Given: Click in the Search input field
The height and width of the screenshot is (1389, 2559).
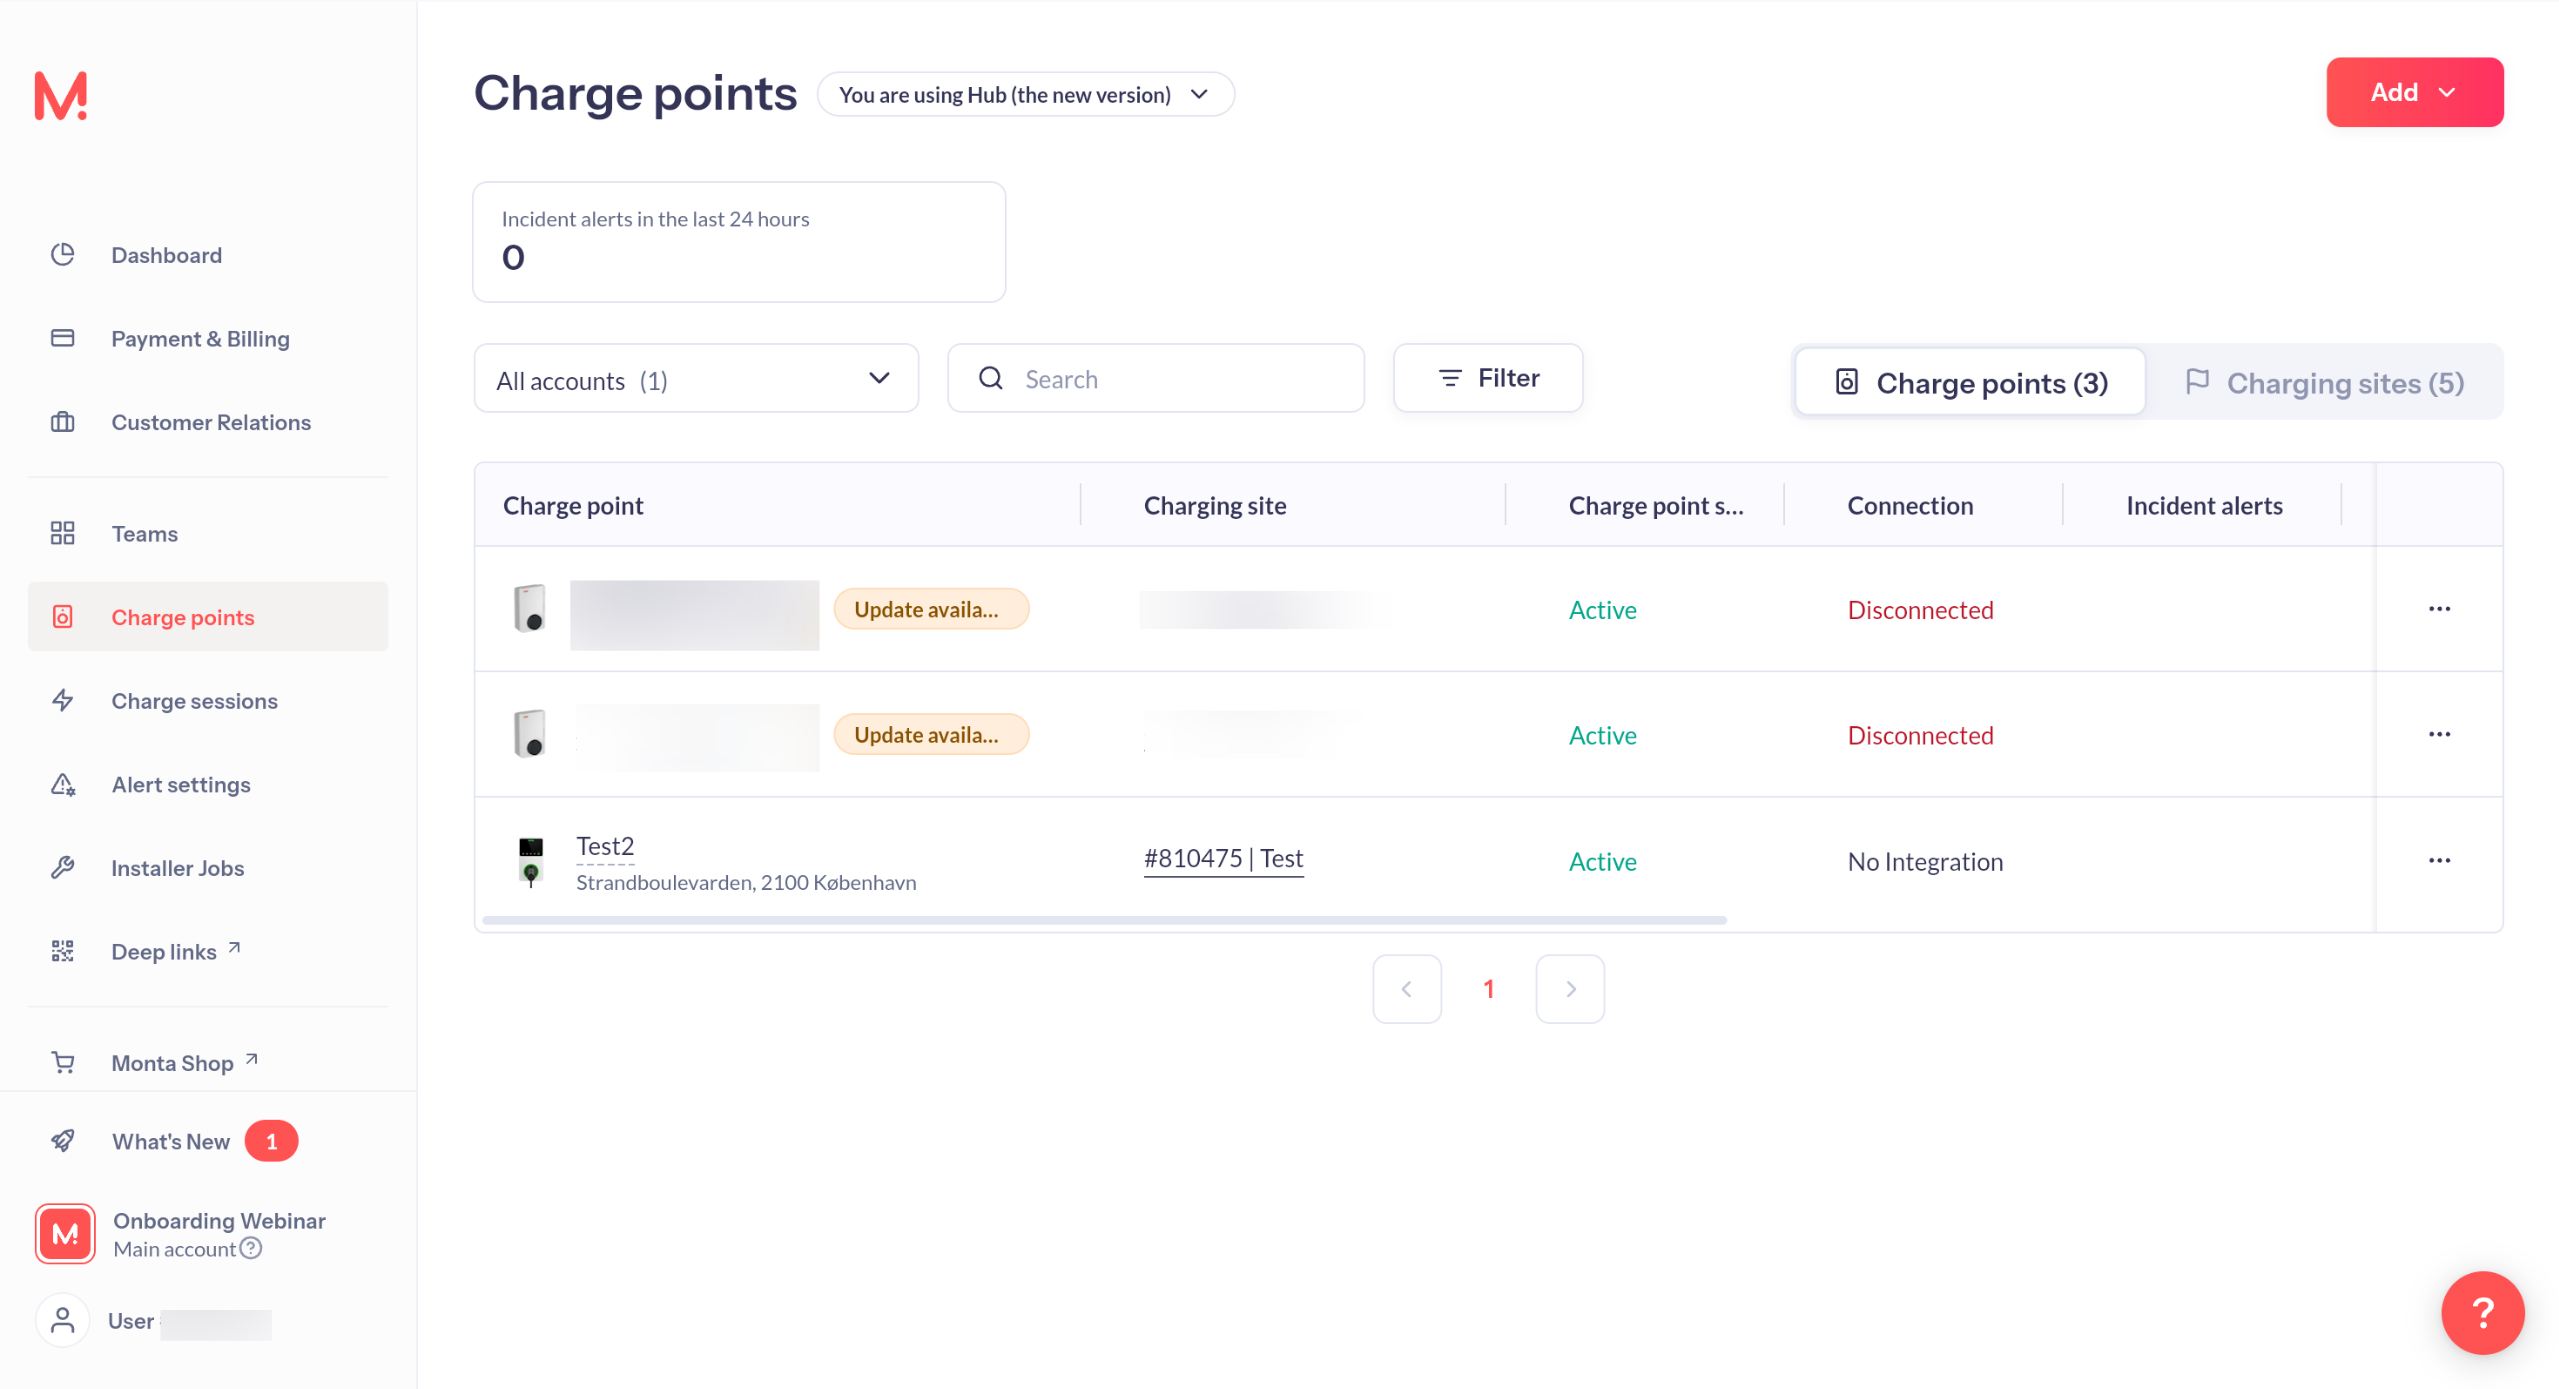Looking at the screenshot, I should 1180,379.
